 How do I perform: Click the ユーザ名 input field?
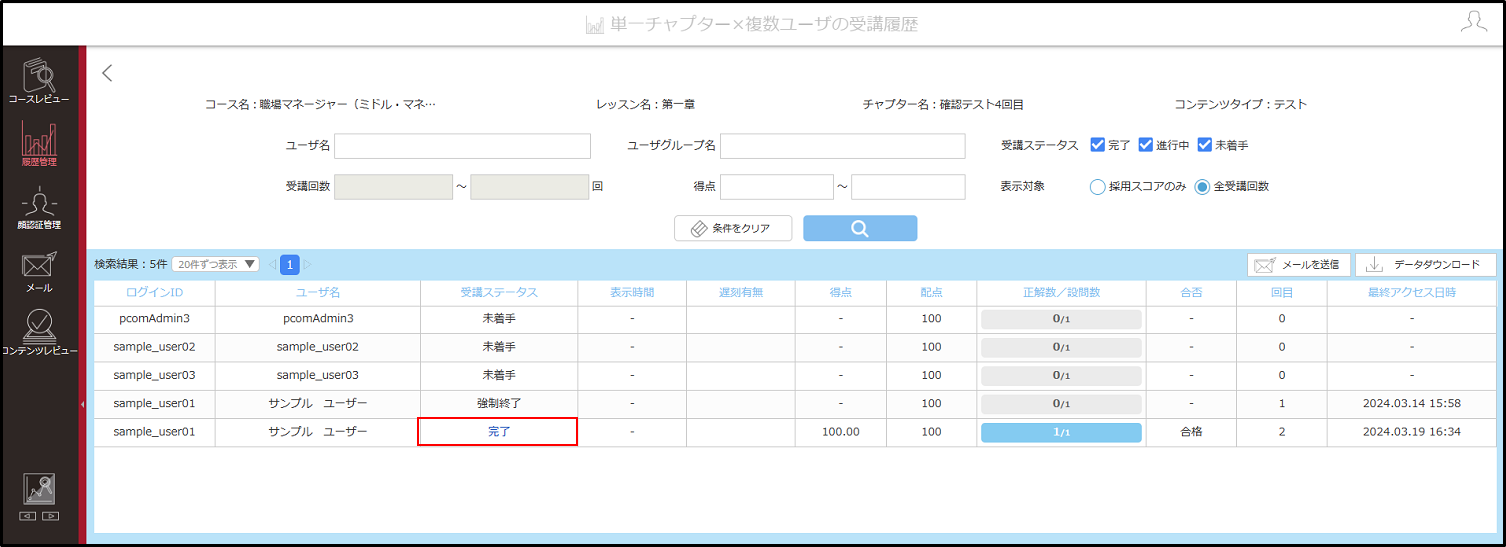[x=462, y=146]
